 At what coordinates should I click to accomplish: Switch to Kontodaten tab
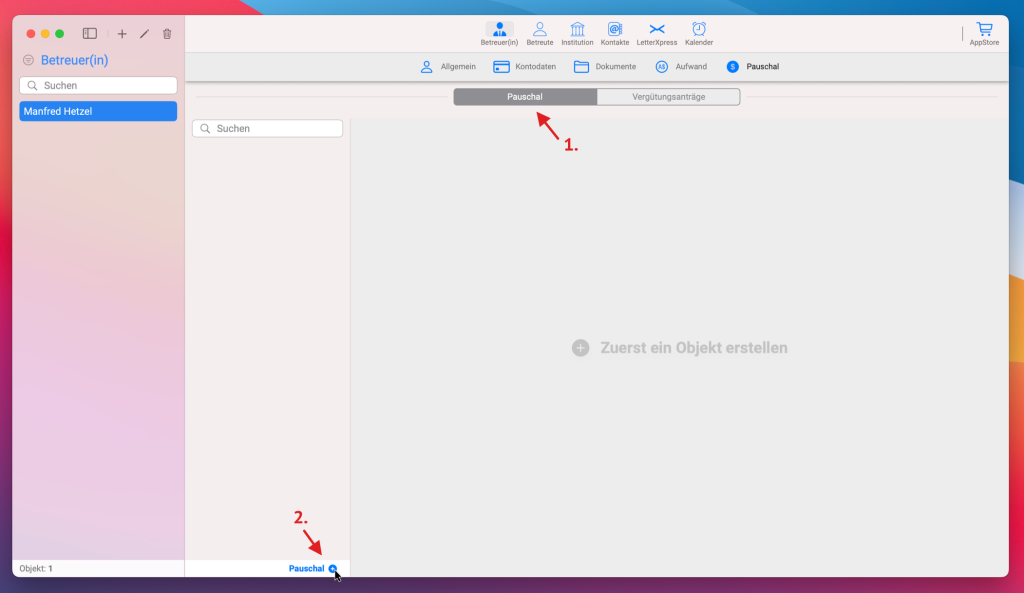(524, 67)
